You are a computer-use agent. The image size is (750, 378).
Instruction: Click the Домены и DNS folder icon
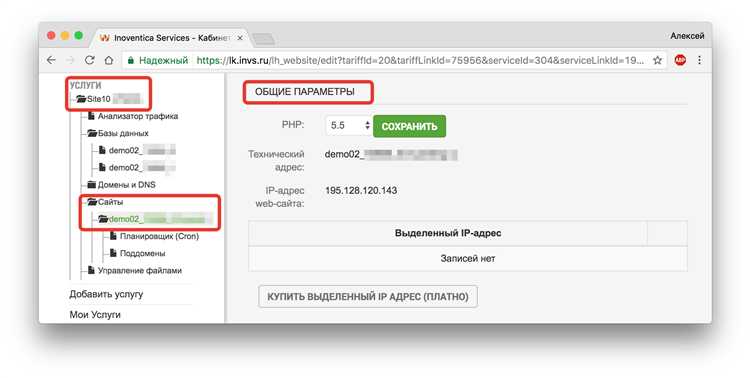click(x=92, y=185)
